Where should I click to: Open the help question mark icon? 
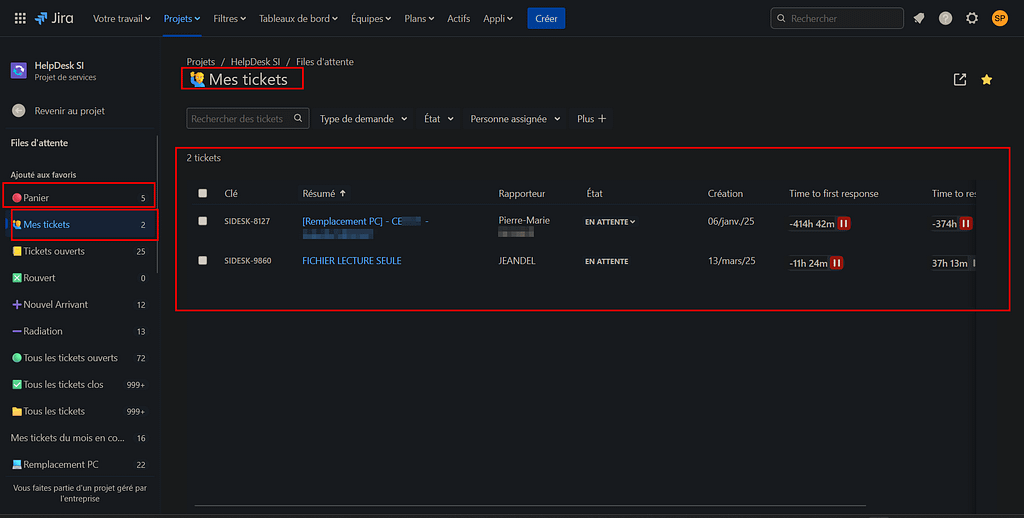[945, 18]
